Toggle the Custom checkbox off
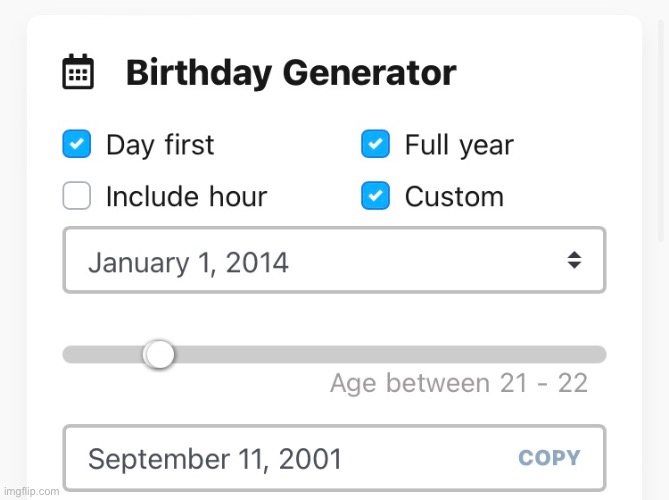 coord(375,195)
